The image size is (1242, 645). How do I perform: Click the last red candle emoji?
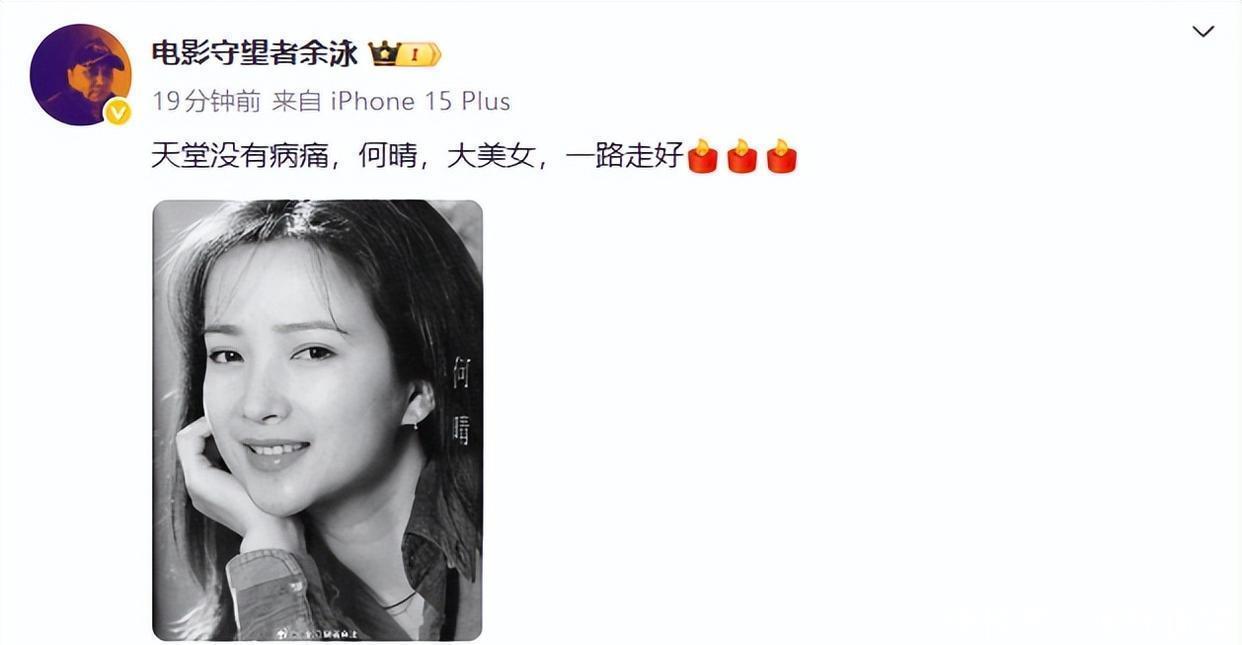(781, 156)
